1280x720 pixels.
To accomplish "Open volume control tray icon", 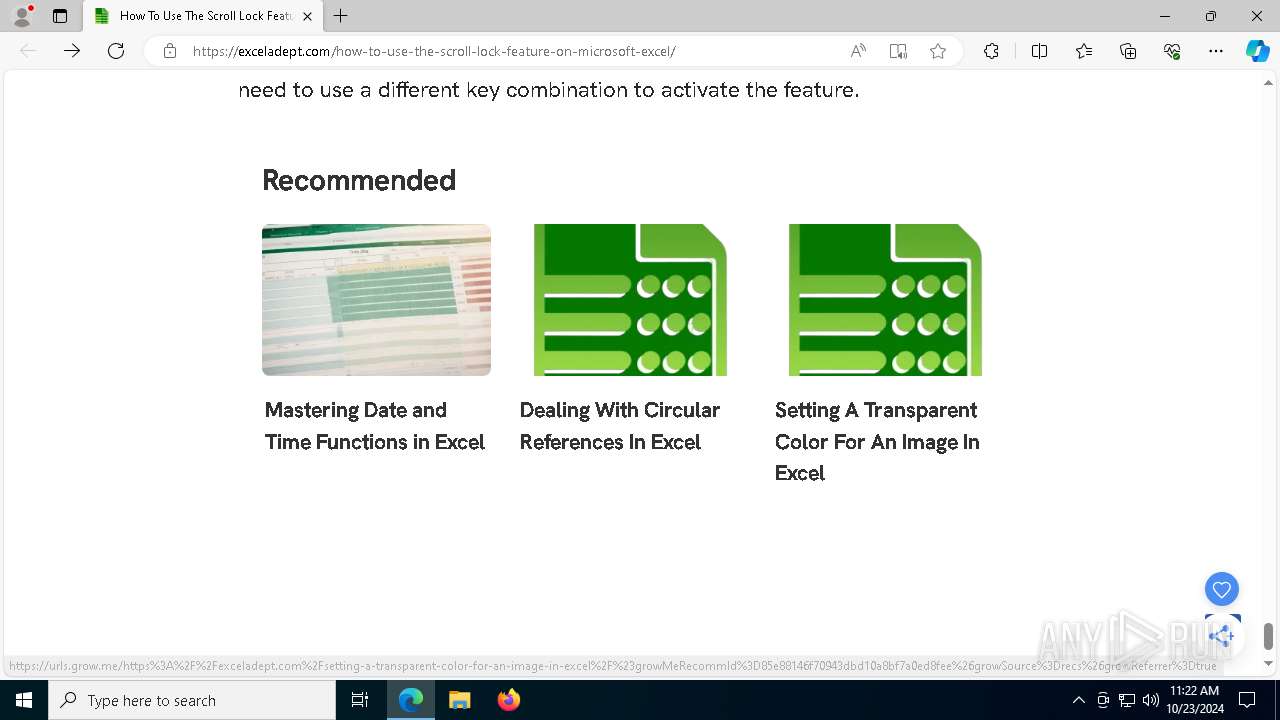I will [x=1151, y=700].
